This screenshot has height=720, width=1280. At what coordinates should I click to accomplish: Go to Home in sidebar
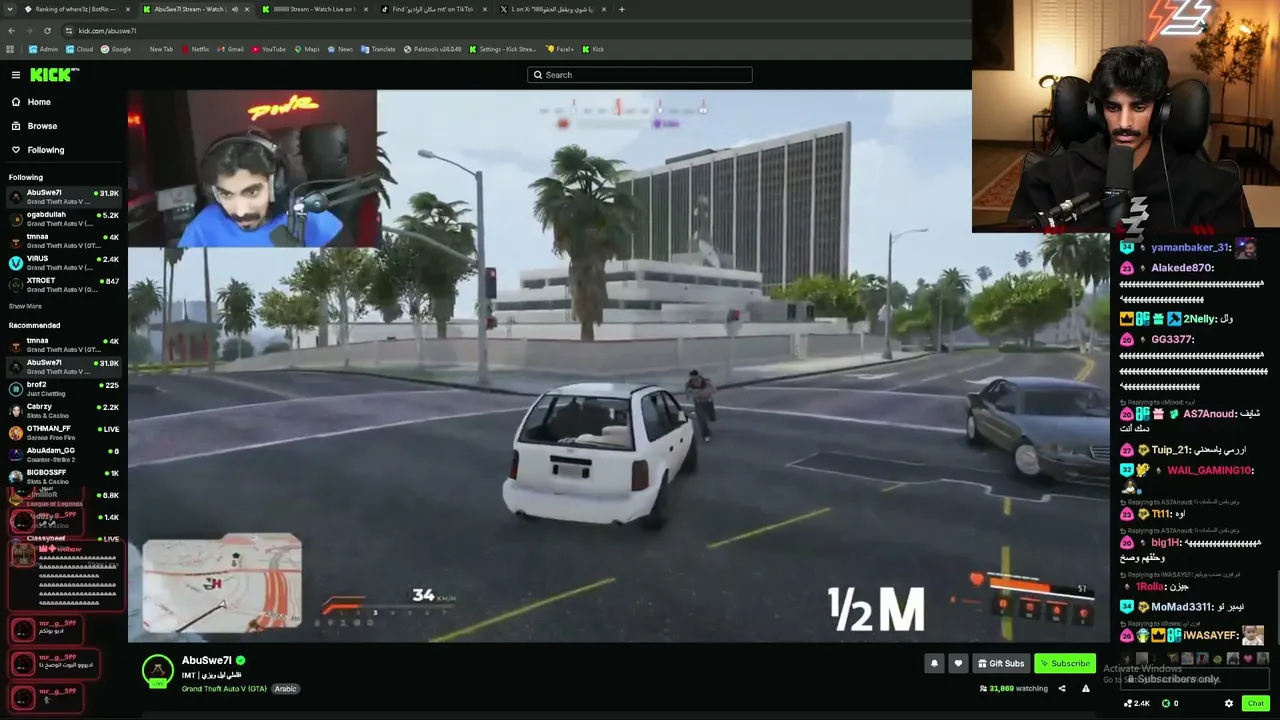point(31,102)
